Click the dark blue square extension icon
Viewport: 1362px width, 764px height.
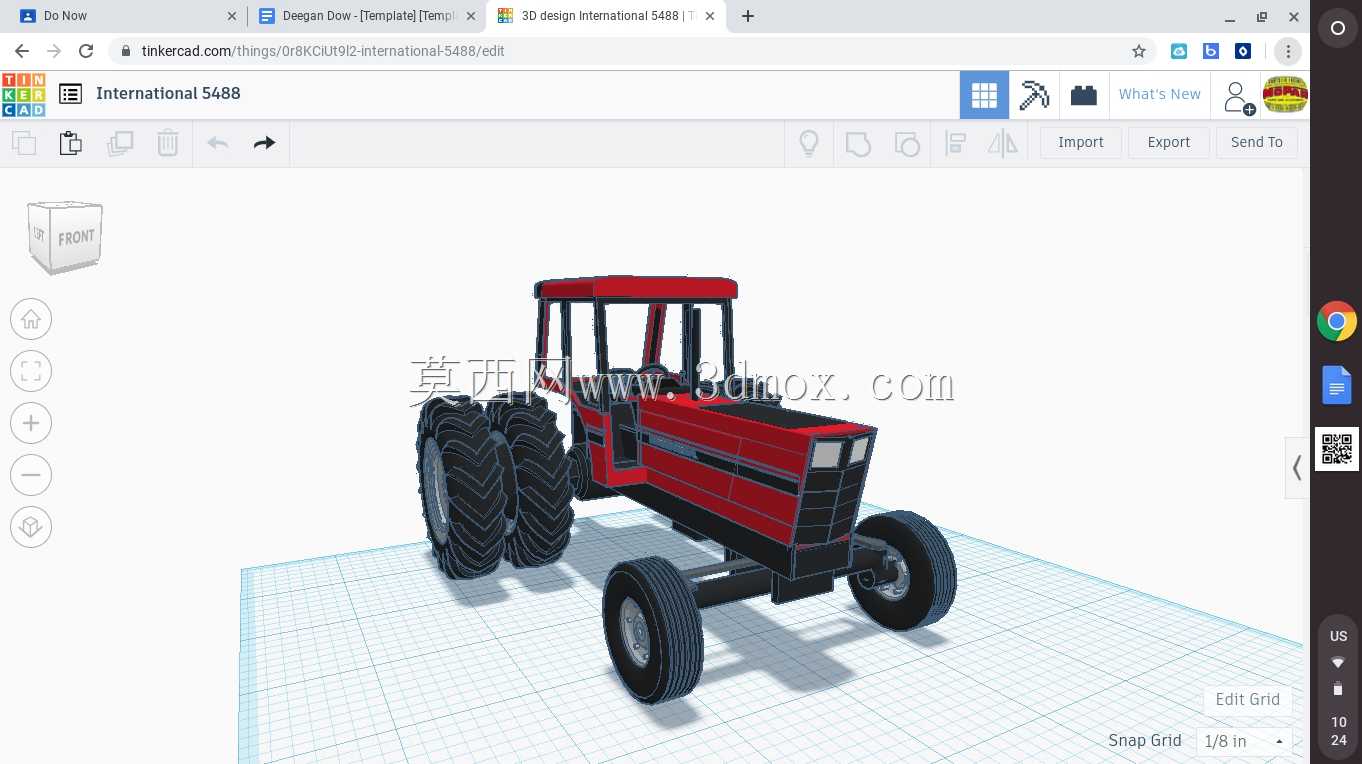(1243, 51)
